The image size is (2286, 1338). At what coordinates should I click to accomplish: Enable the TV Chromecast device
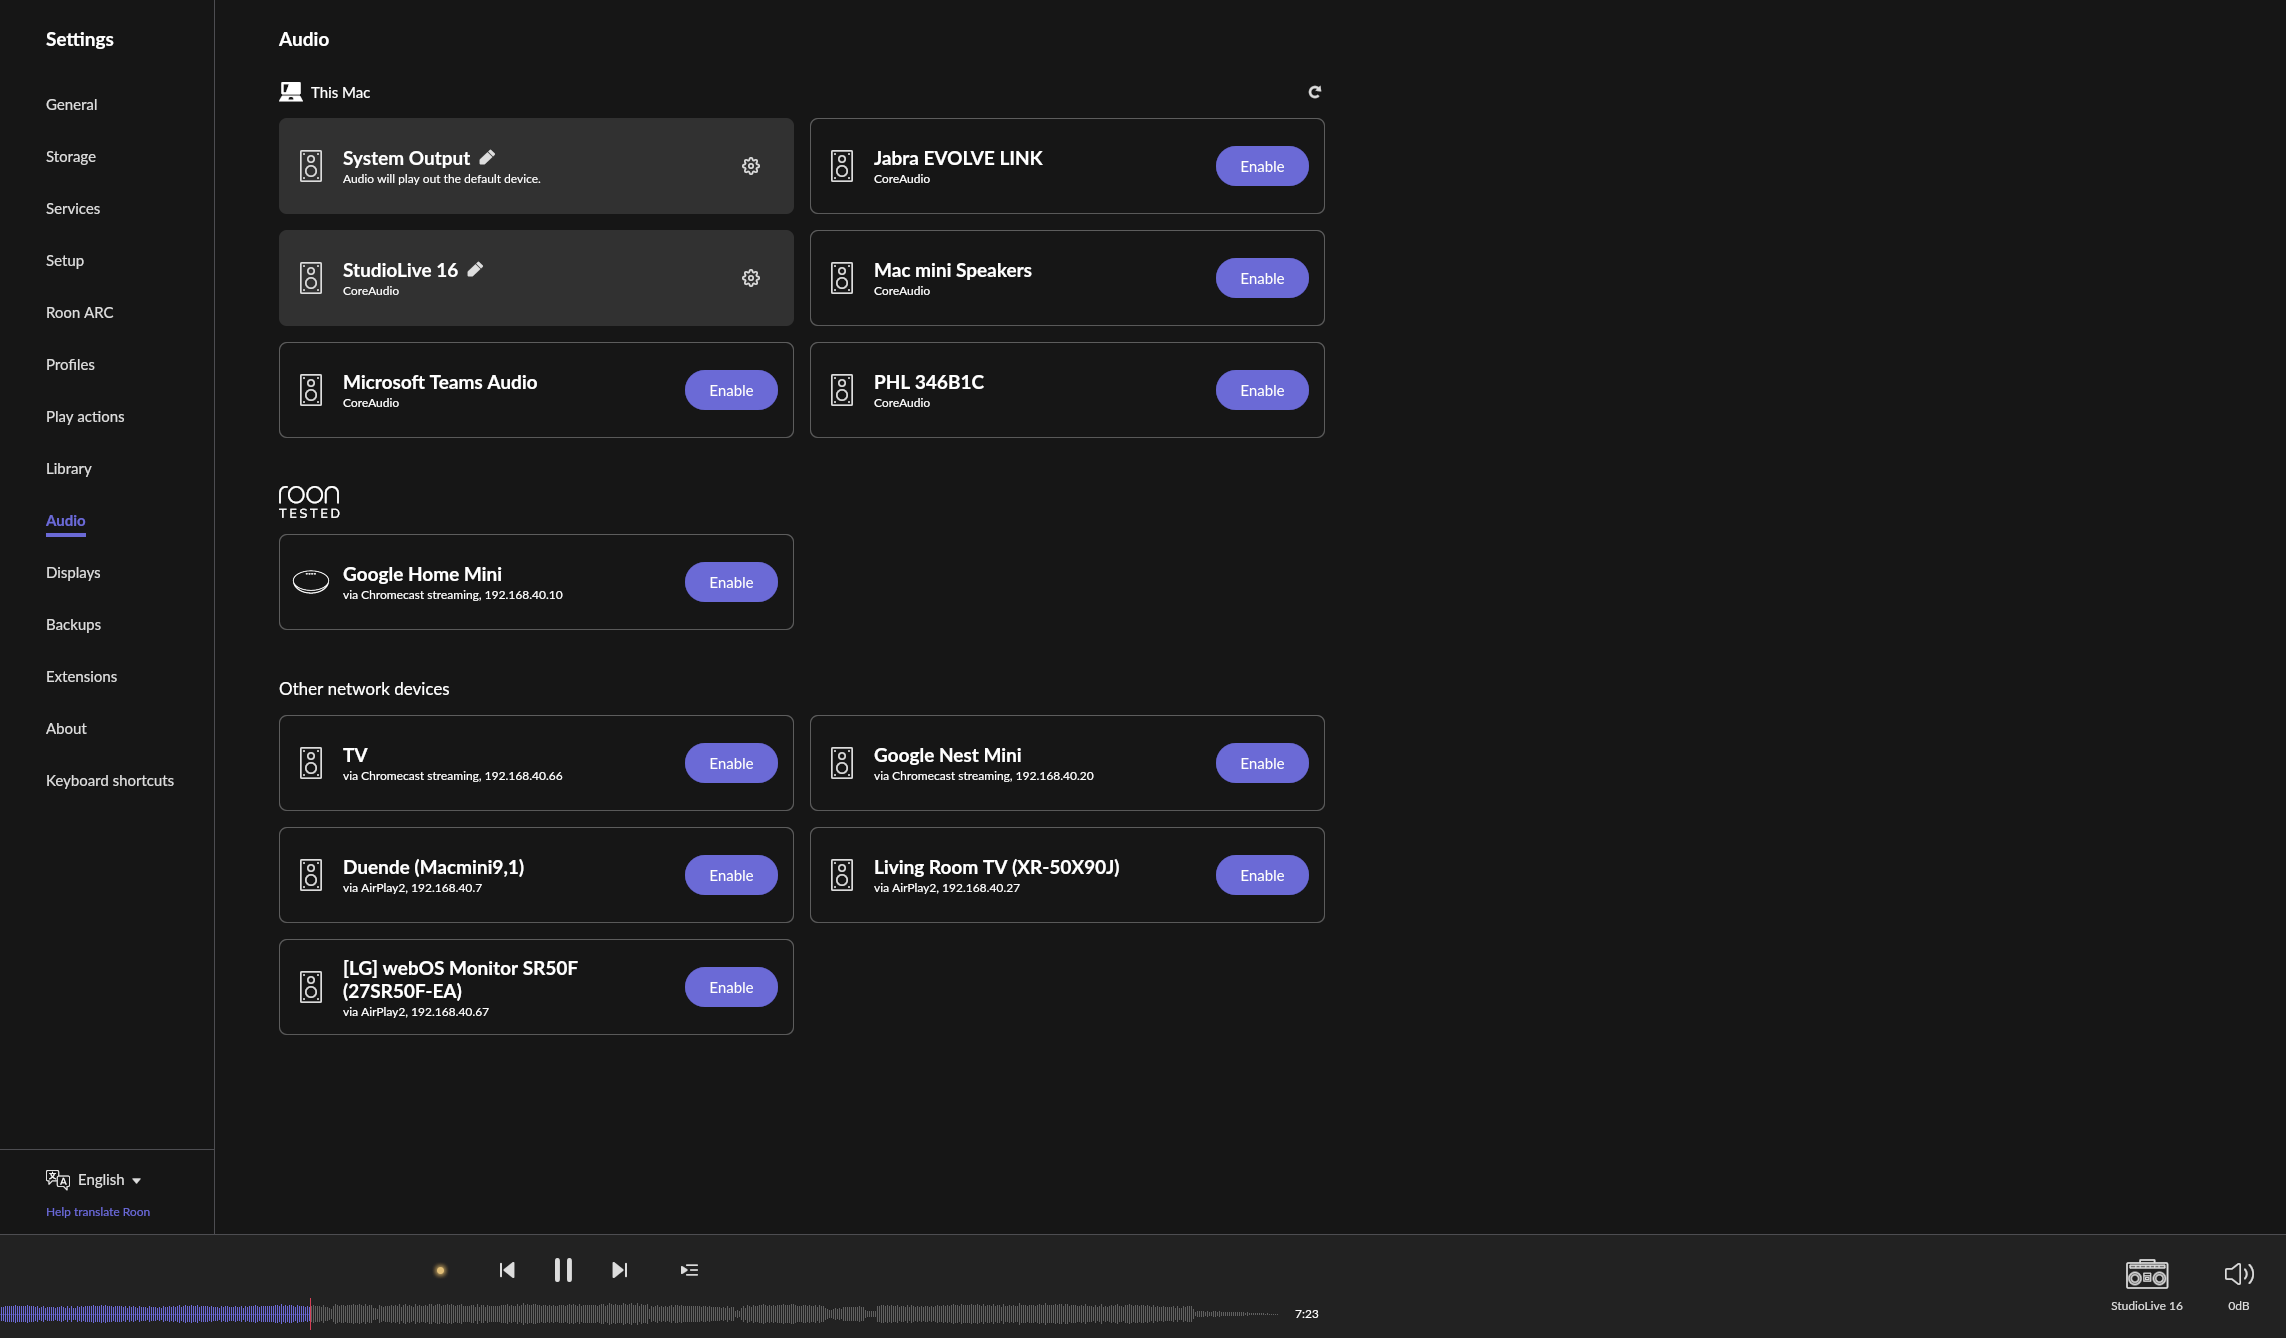731,763
